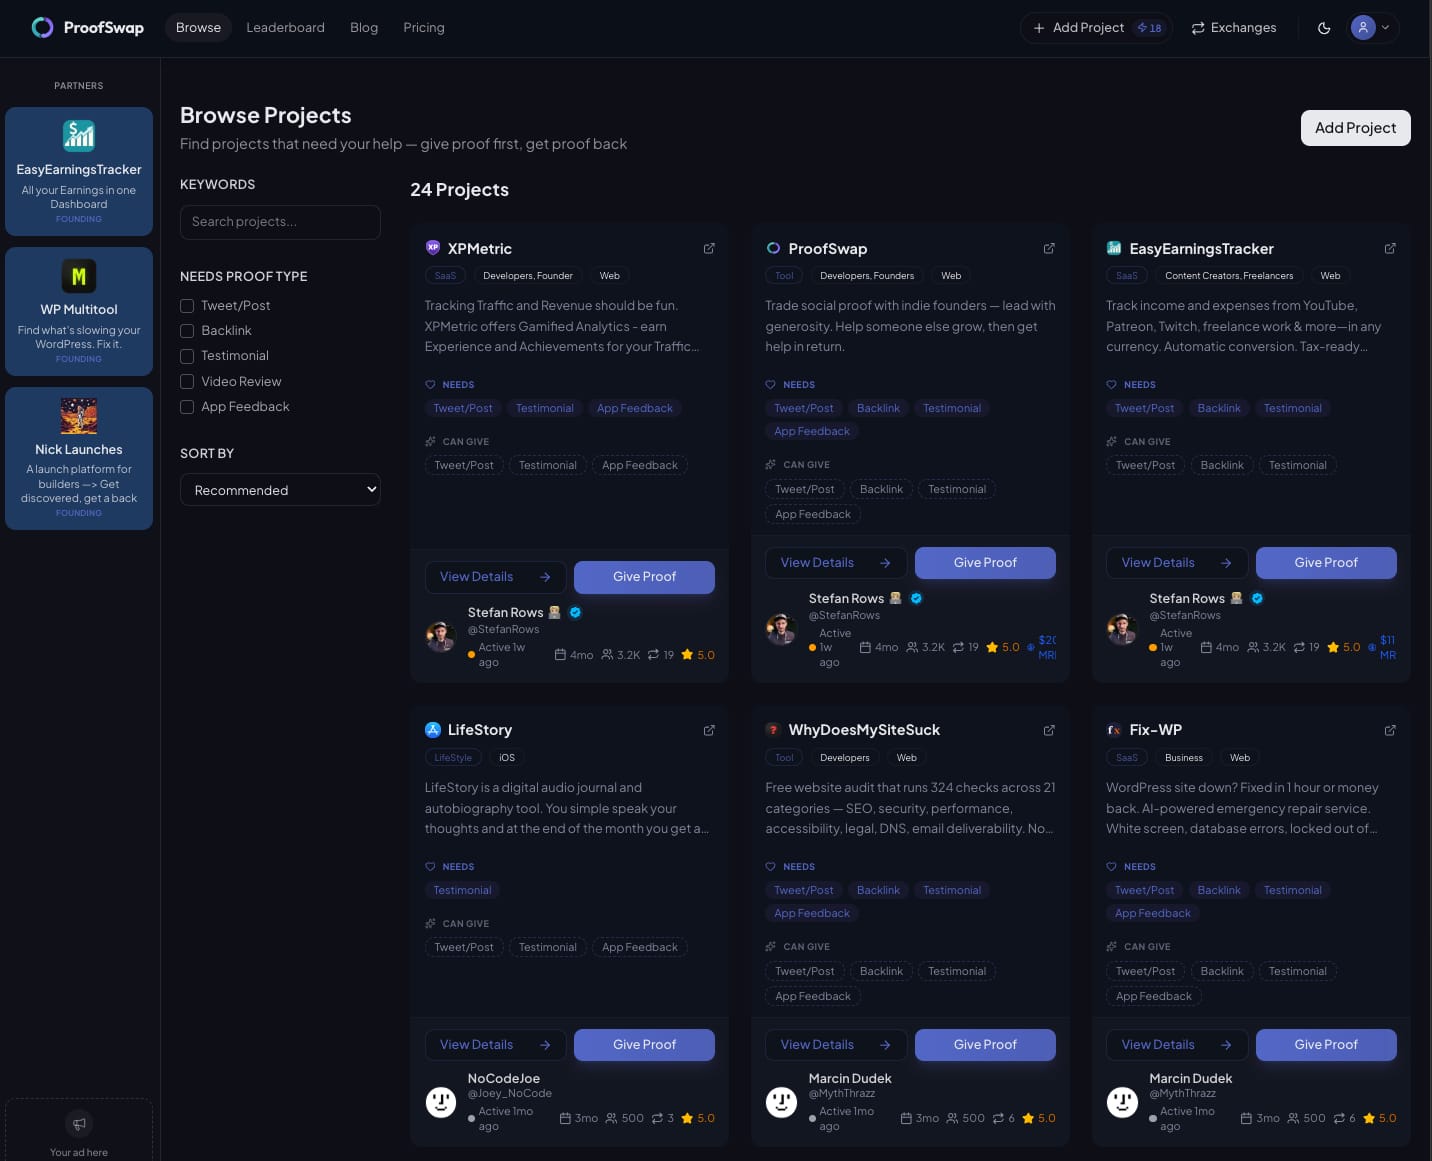Viewport: 1432px width, 1161px height.
Task: Go to the Pricing page
Action: (x=424, y=28)
